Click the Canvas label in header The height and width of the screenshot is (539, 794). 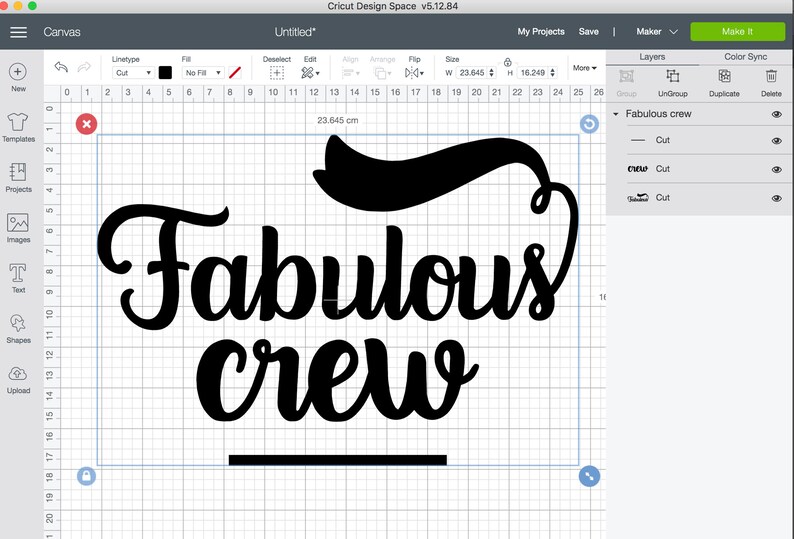click(x=62, y=32)
